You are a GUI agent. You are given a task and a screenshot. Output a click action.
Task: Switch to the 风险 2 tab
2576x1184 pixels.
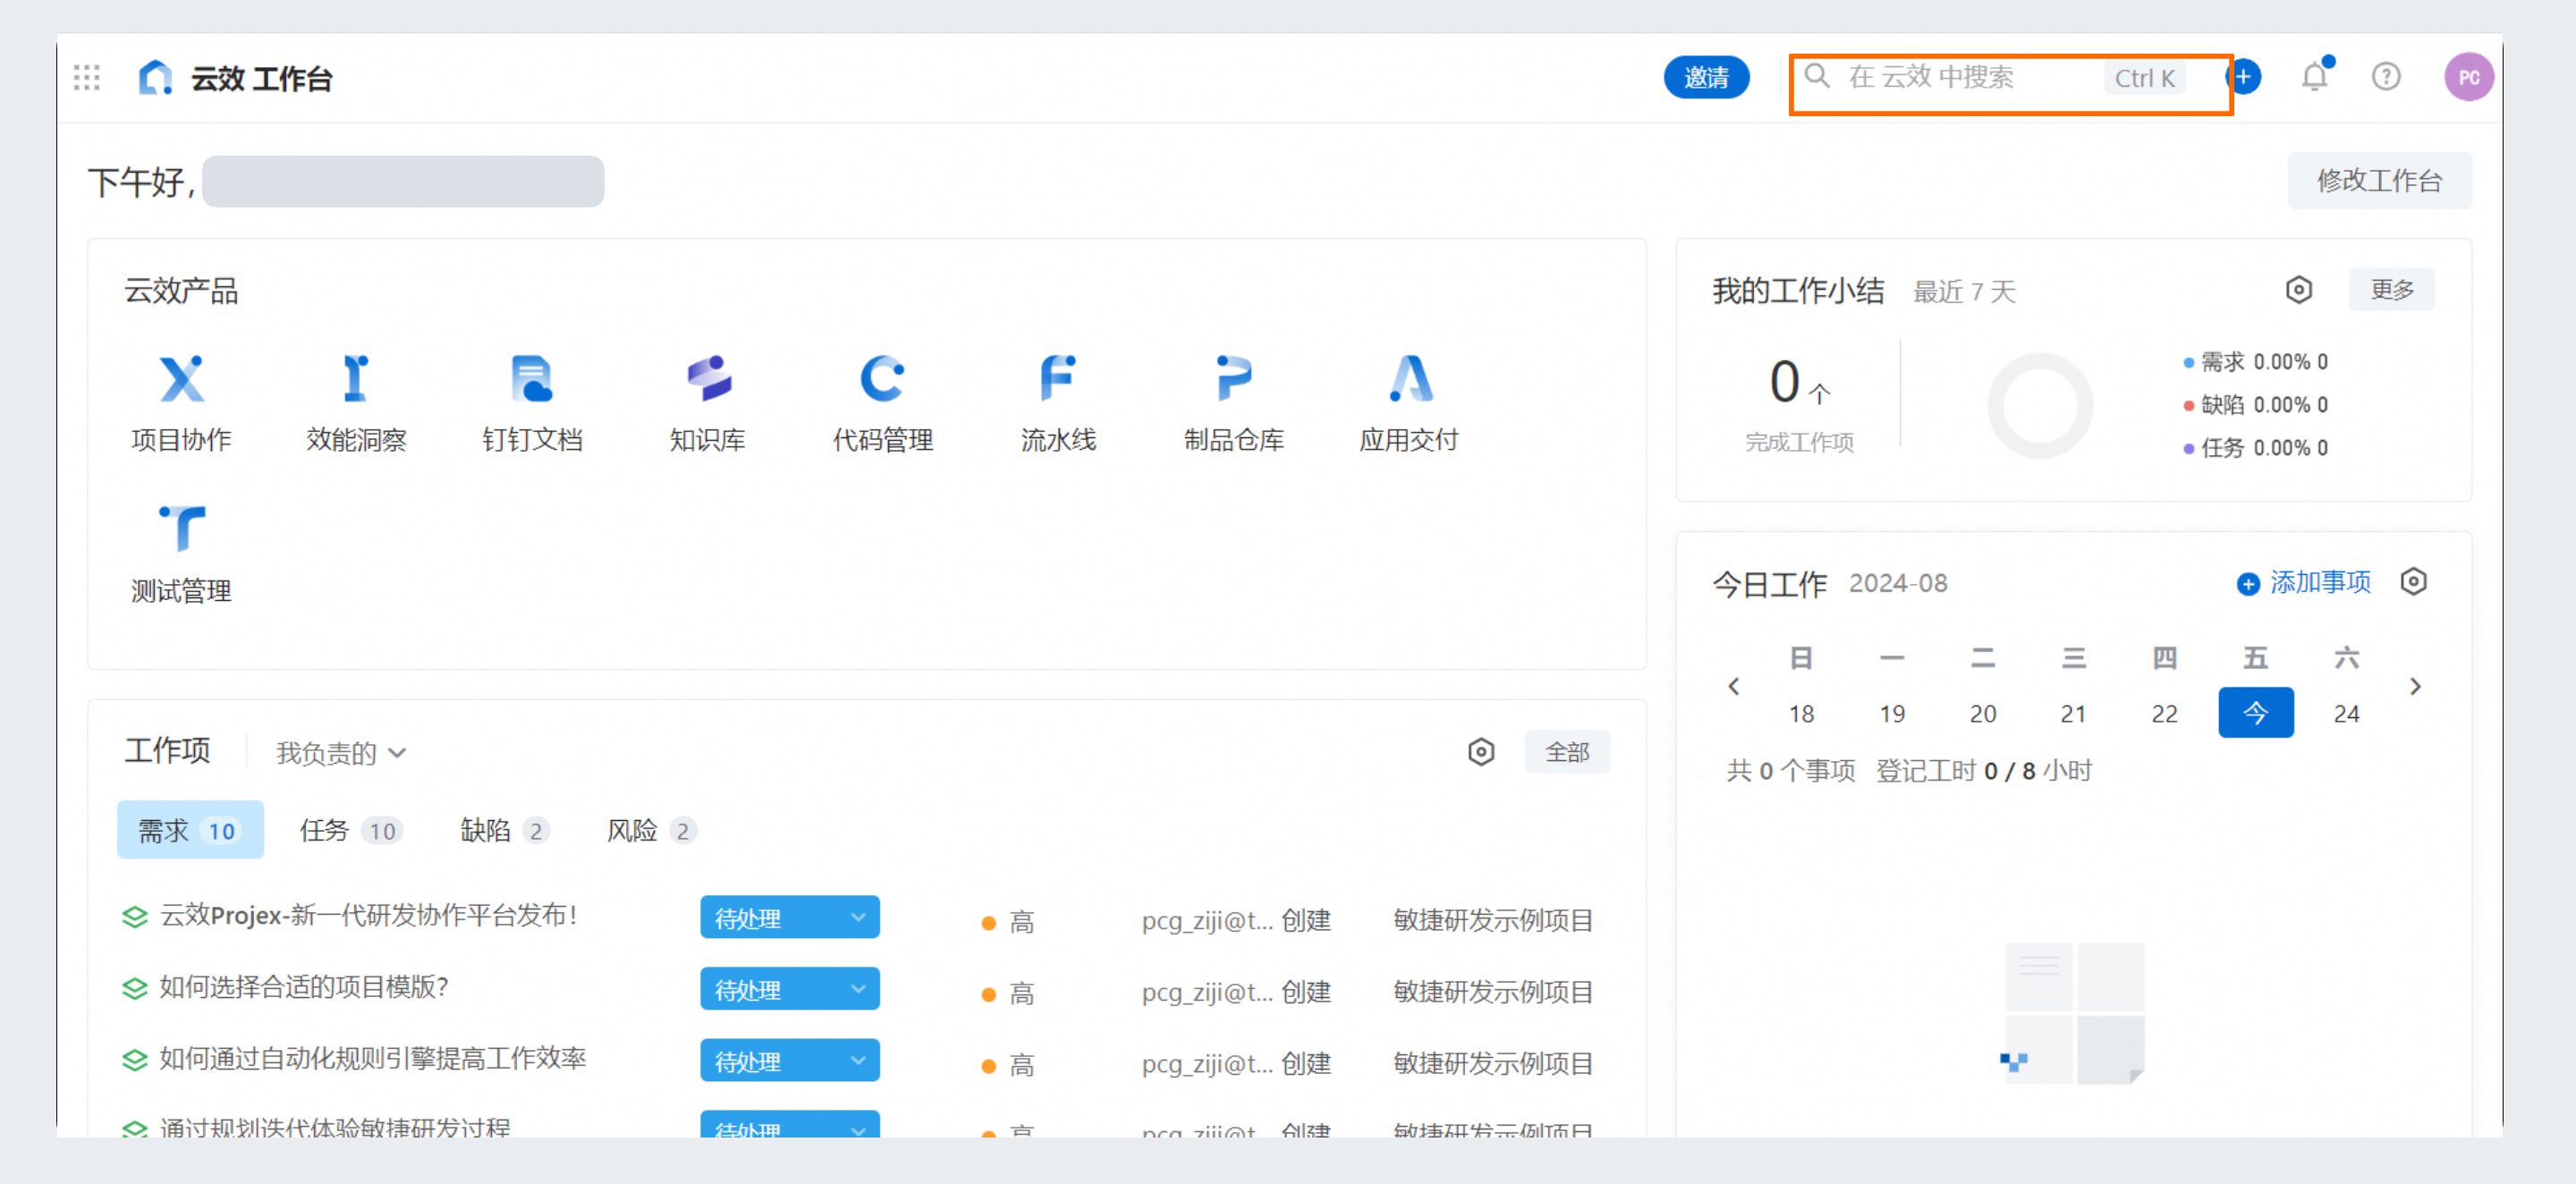coord(651,830)
